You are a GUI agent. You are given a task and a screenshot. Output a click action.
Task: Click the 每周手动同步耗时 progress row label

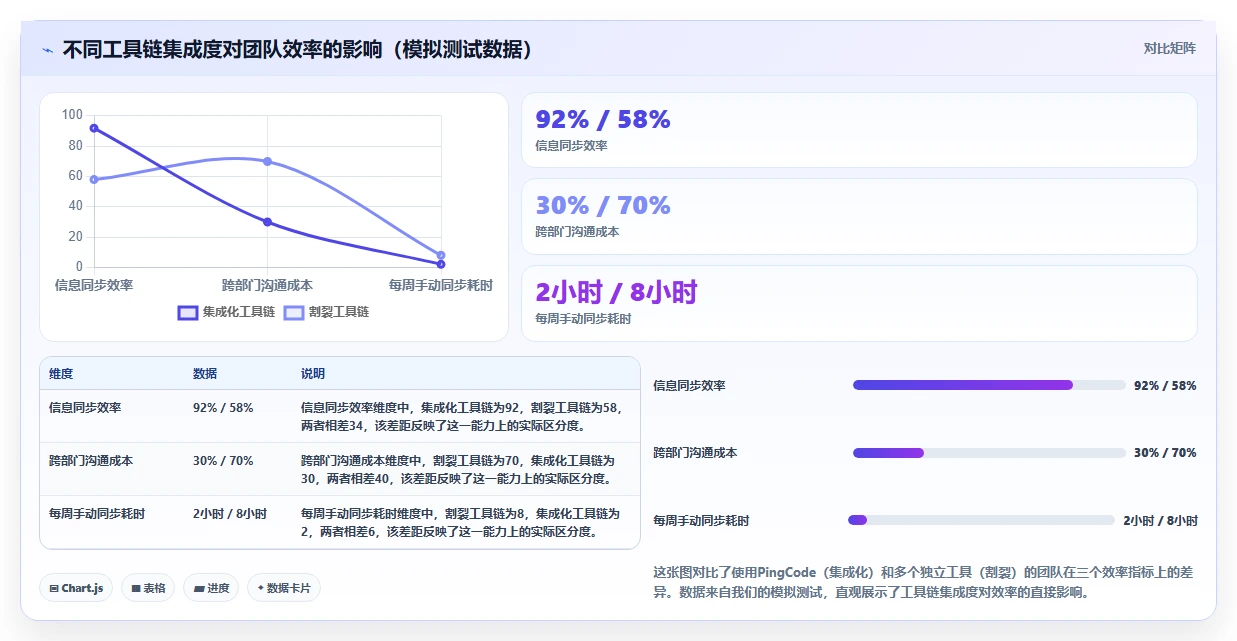[x=701, y=521]
